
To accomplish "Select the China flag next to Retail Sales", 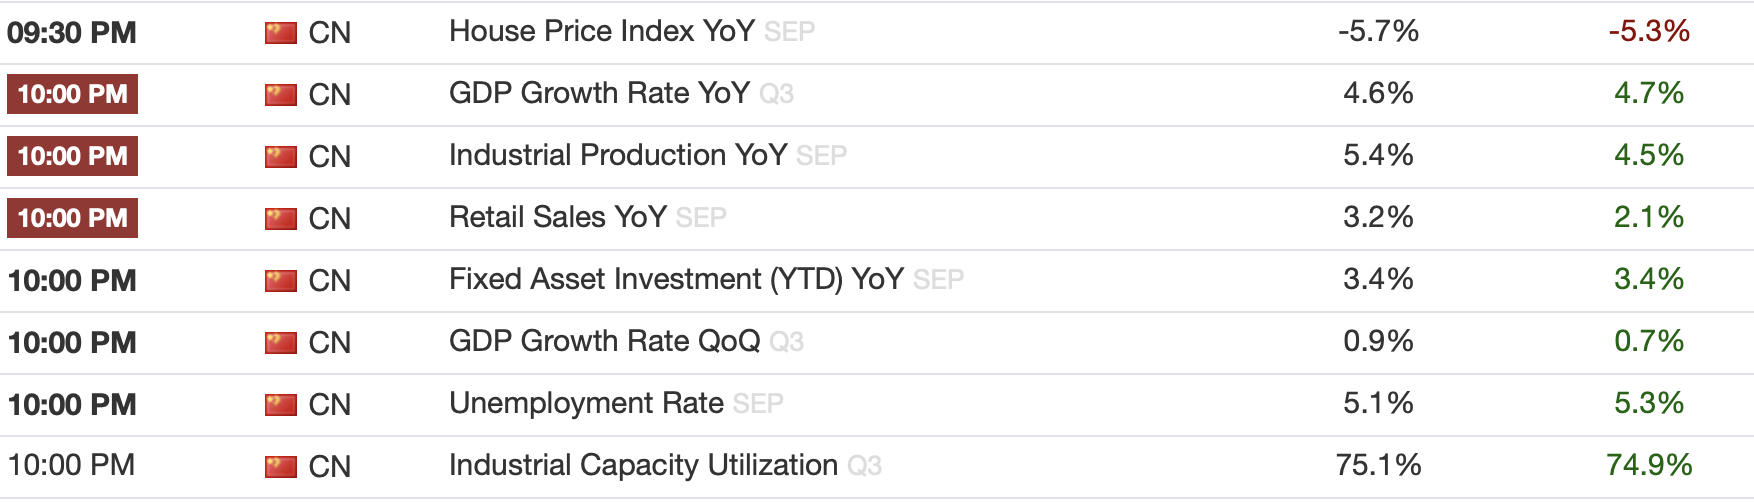I will tap(281, 219).
